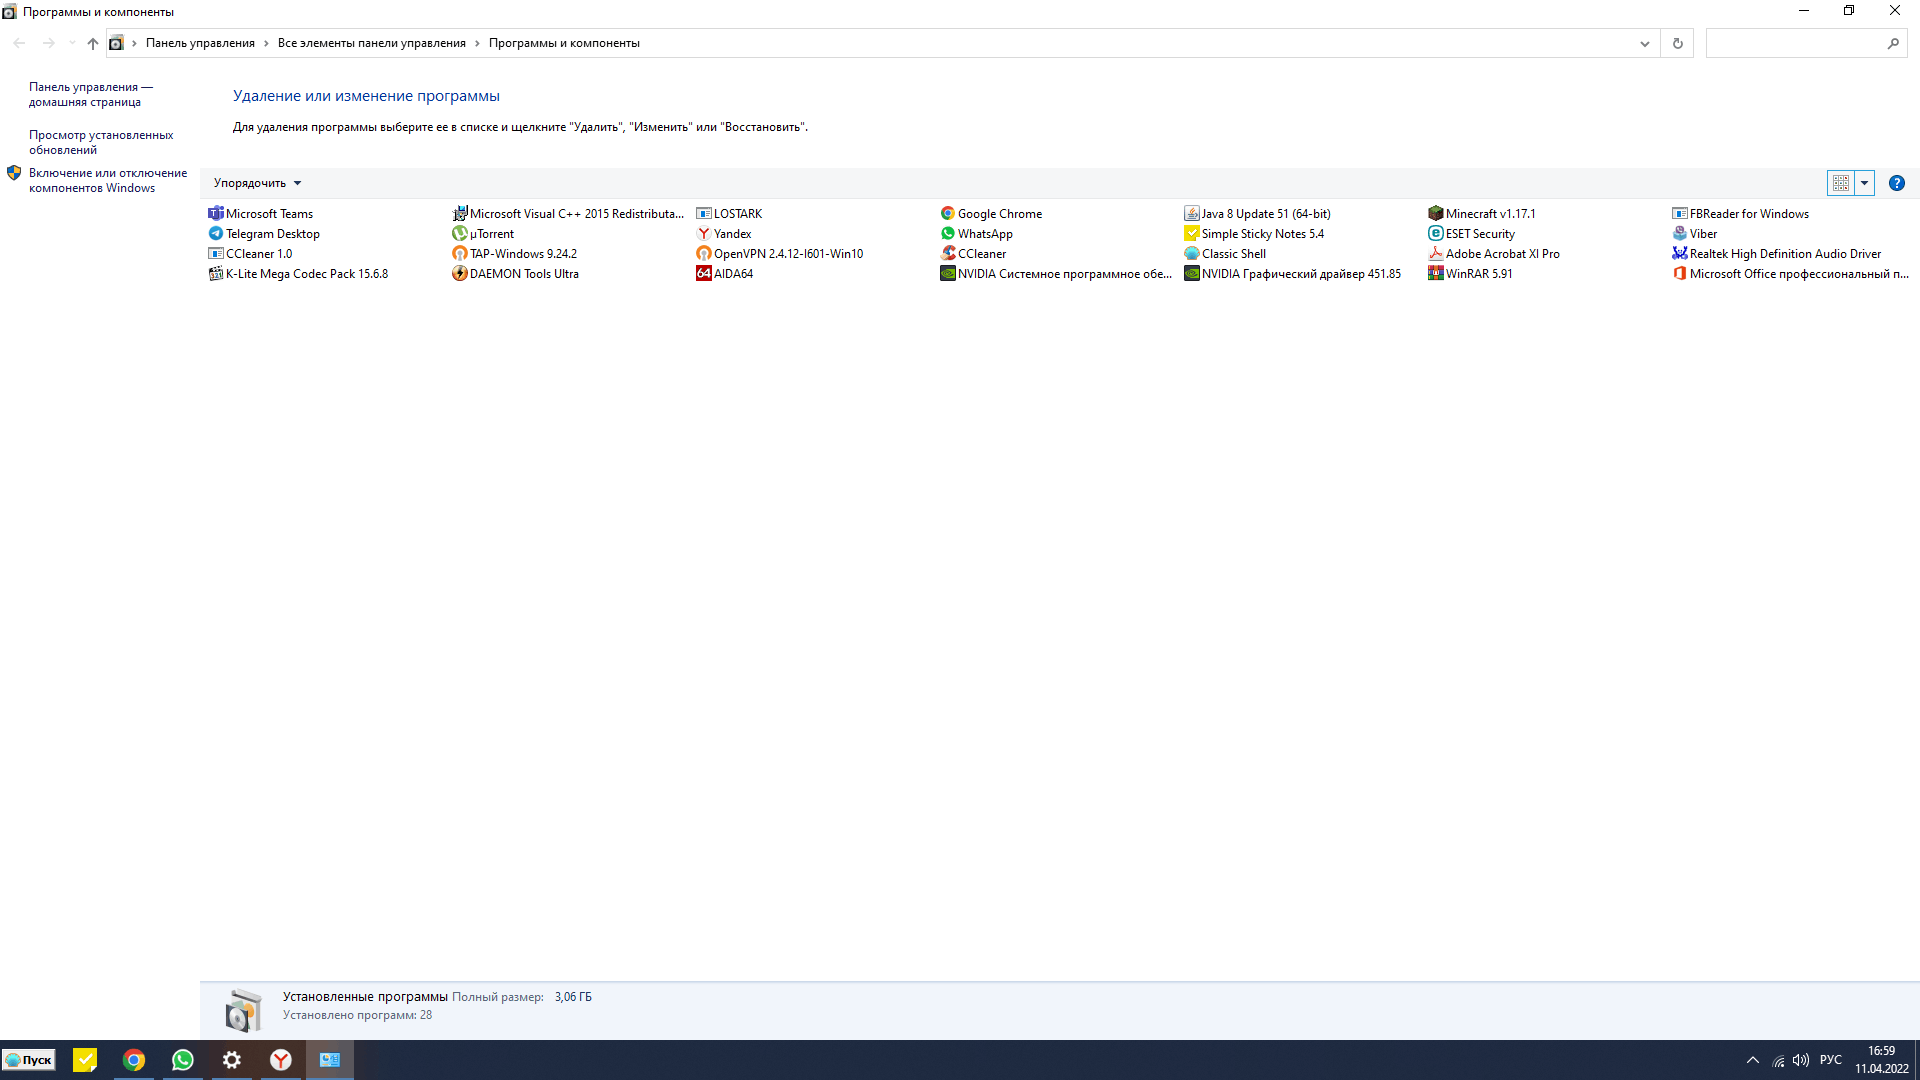This screenshot has width=1920, height=1080.
Task: Open WhatsApp from installed programs
Action: tap(984, 233)
